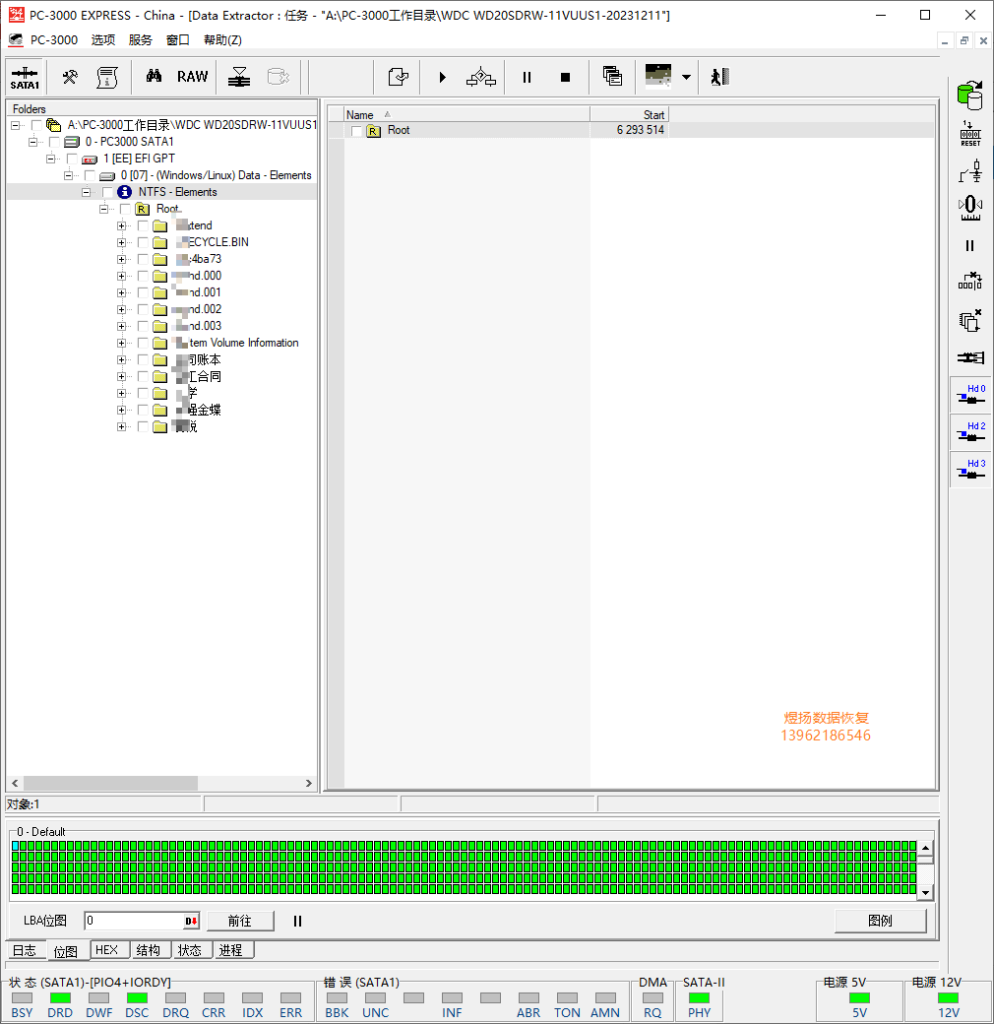Check the RECYCLE.BIN folder checkbox
This screenshot has height=1024, width=994.
(142, 242)
